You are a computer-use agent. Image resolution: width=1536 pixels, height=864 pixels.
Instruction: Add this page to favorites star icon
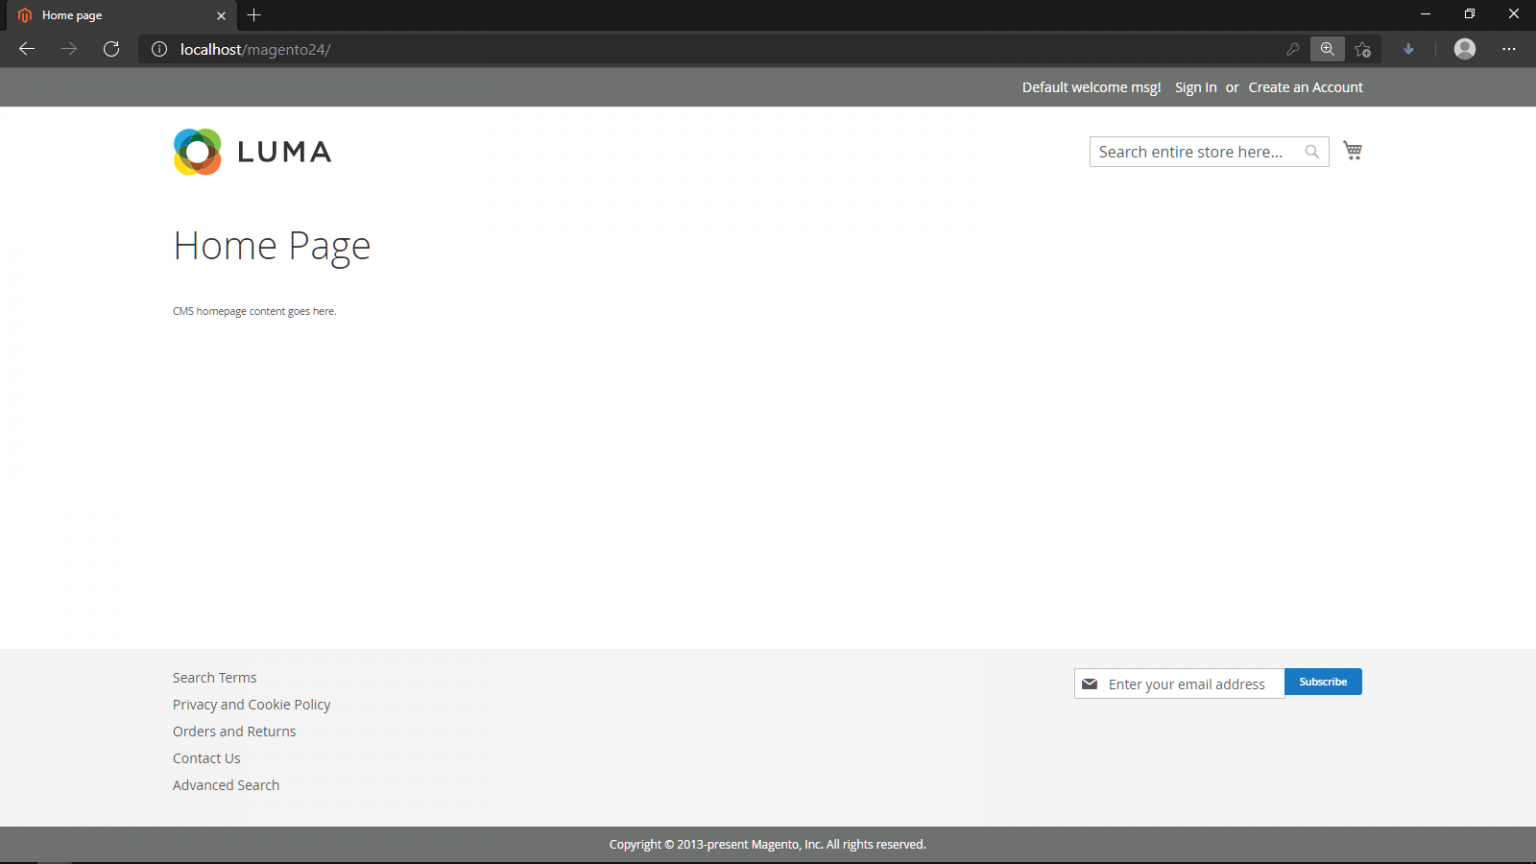click(x=1362, y=49)
